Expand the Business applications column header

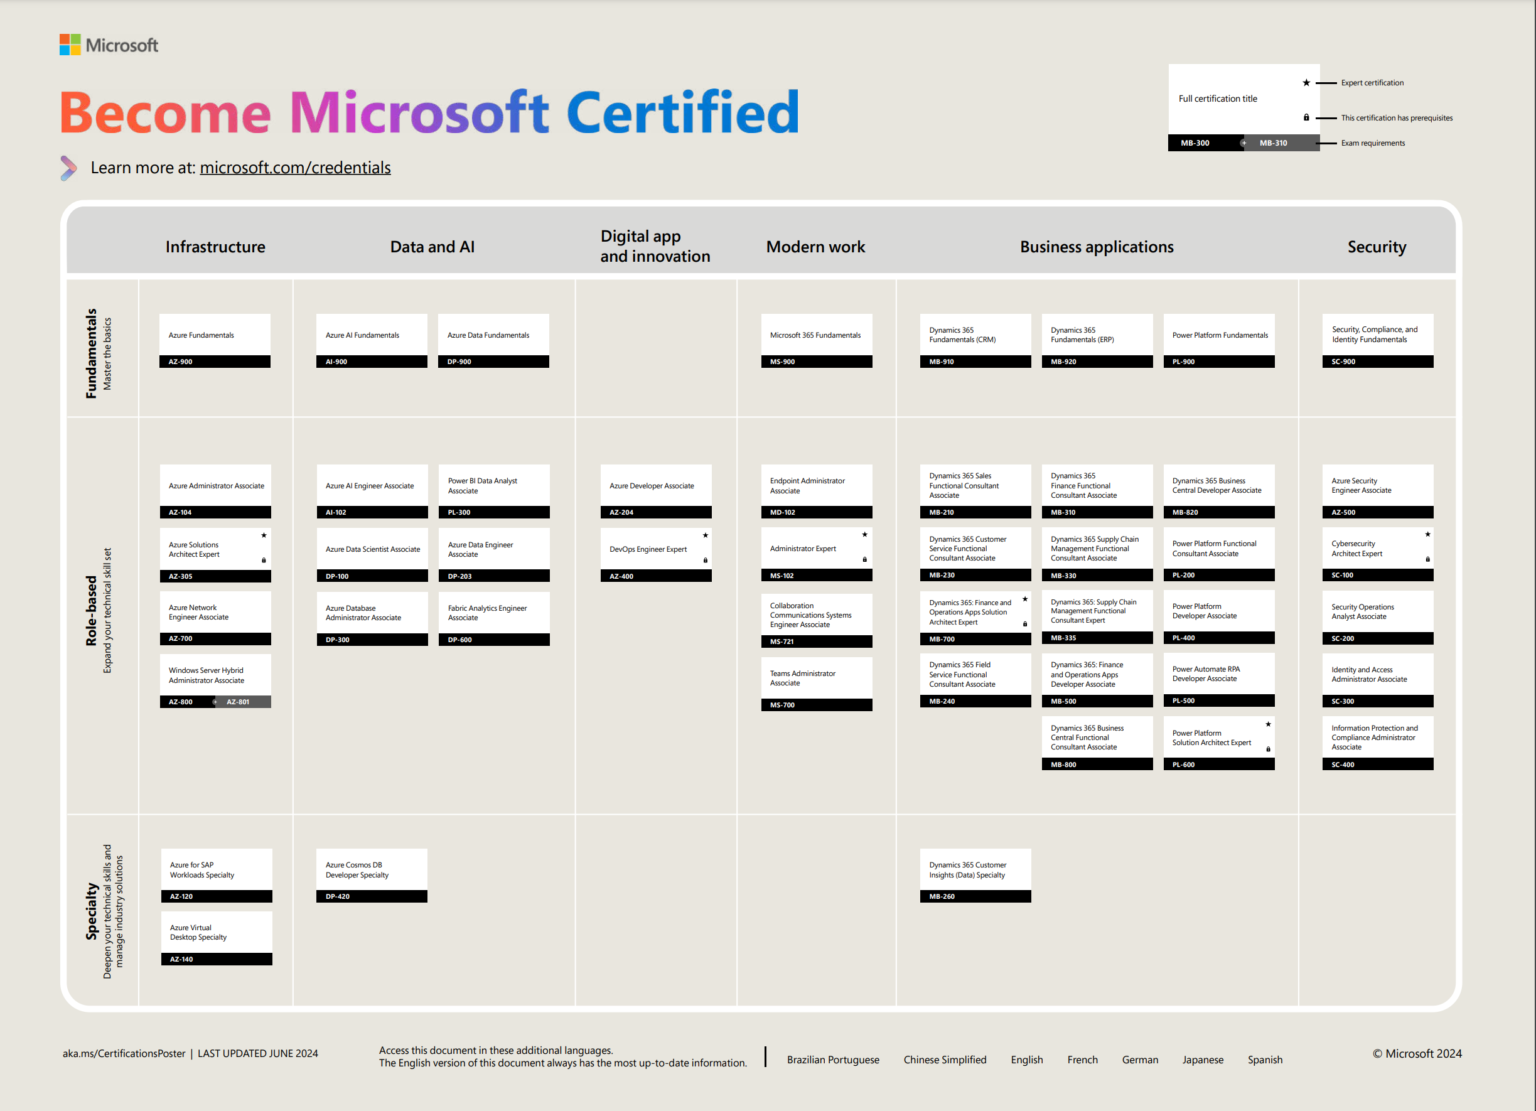(x=1096, y=246)
